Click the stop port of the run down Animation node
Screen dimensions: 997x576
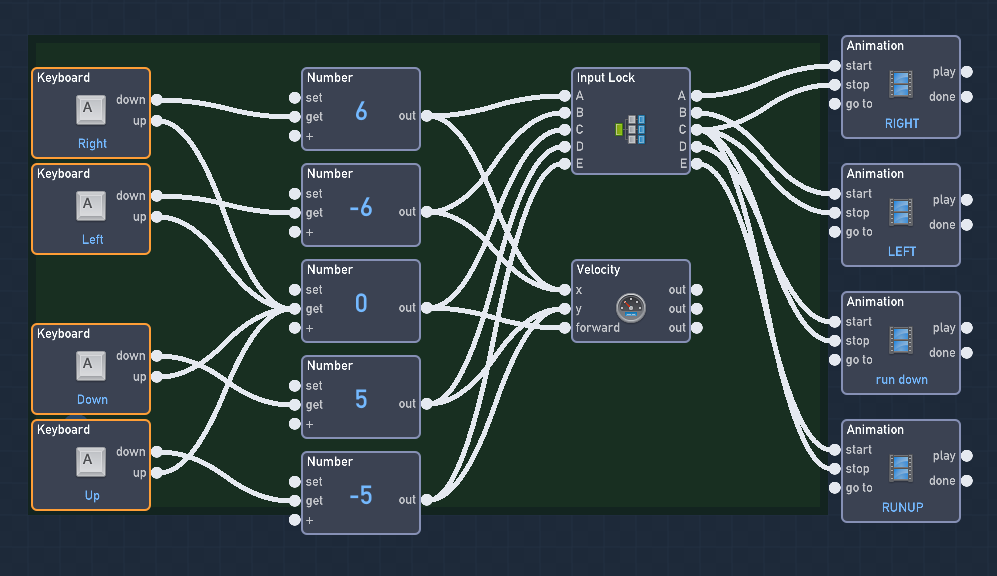(835, 341)
